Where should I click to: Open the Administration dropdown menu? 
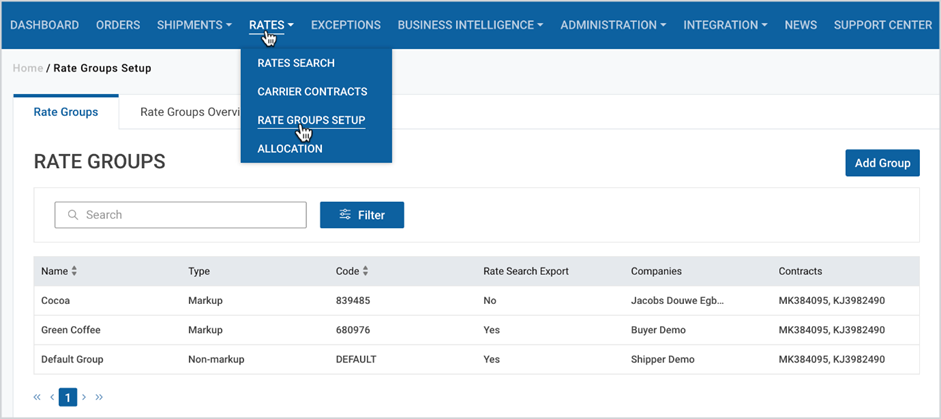[x=613, y=25]
